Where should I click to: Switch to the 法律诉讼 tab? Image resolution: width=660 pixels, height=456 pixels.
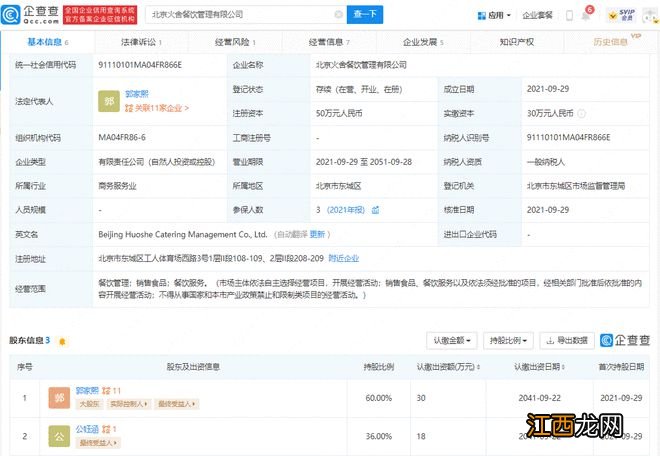[x=141, y=42]
